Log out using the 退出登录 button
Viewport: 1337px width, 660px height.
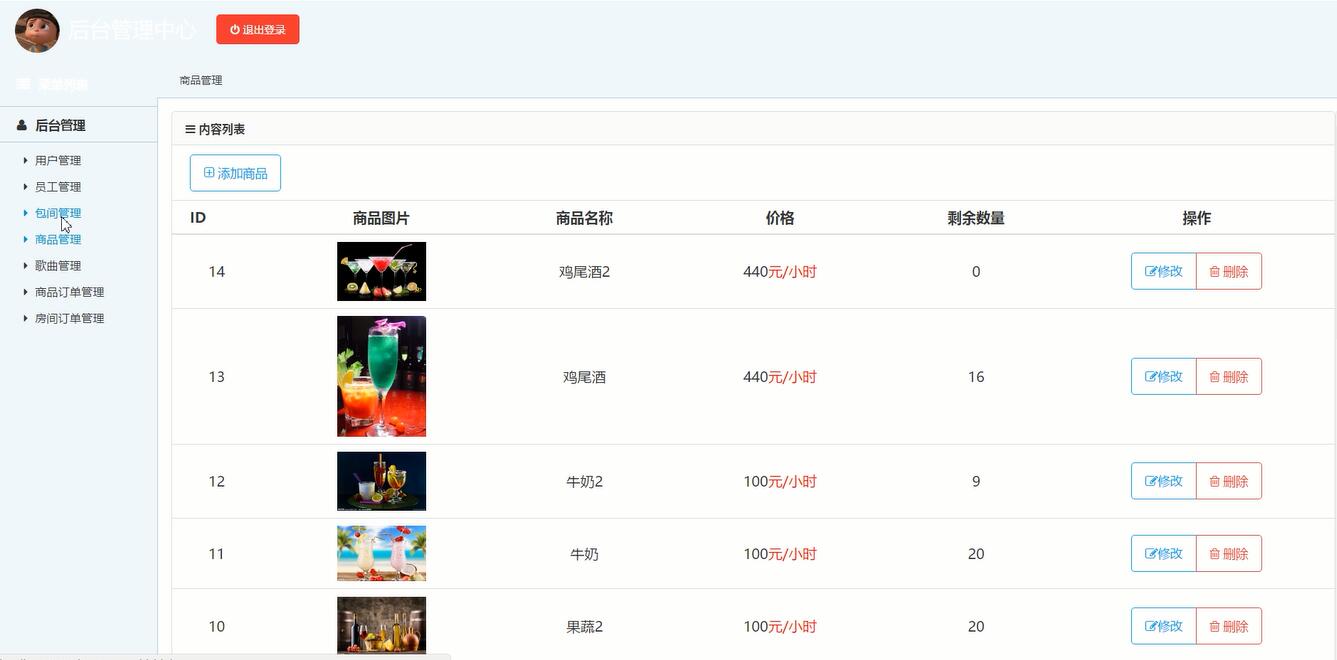(x=258, y=30)
